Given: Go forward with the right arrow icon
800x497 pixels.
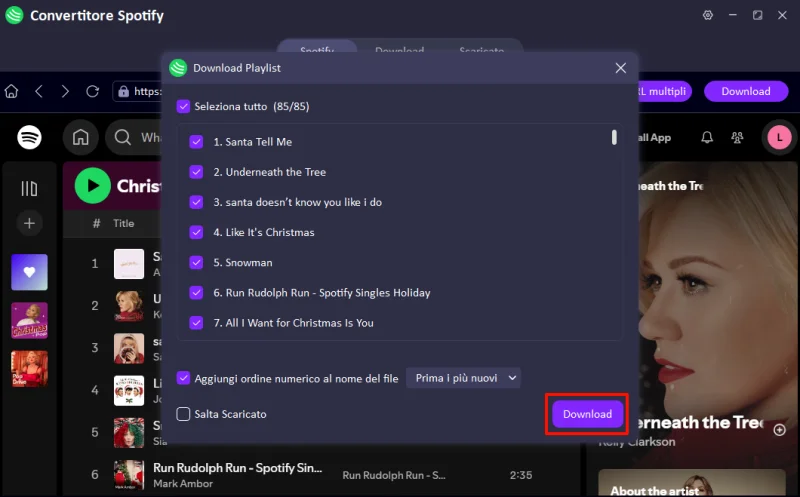Looking at the screenshot, I should (x=65, y=91).
